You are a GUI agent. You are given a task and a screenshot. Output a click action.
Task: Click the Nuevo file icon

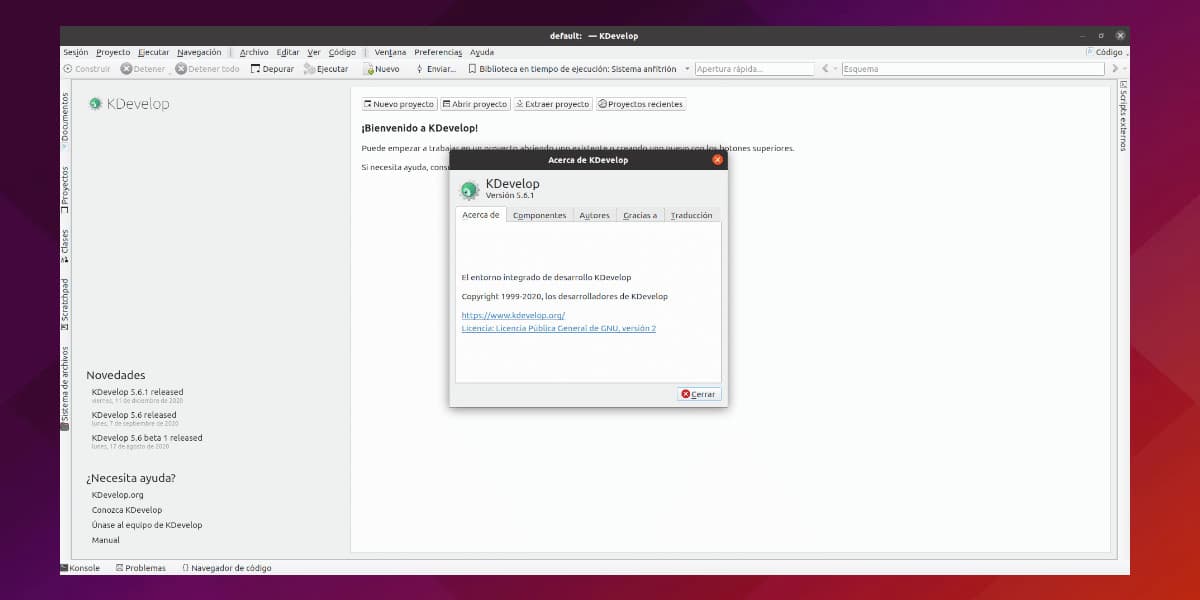click(x=368, y=69)
